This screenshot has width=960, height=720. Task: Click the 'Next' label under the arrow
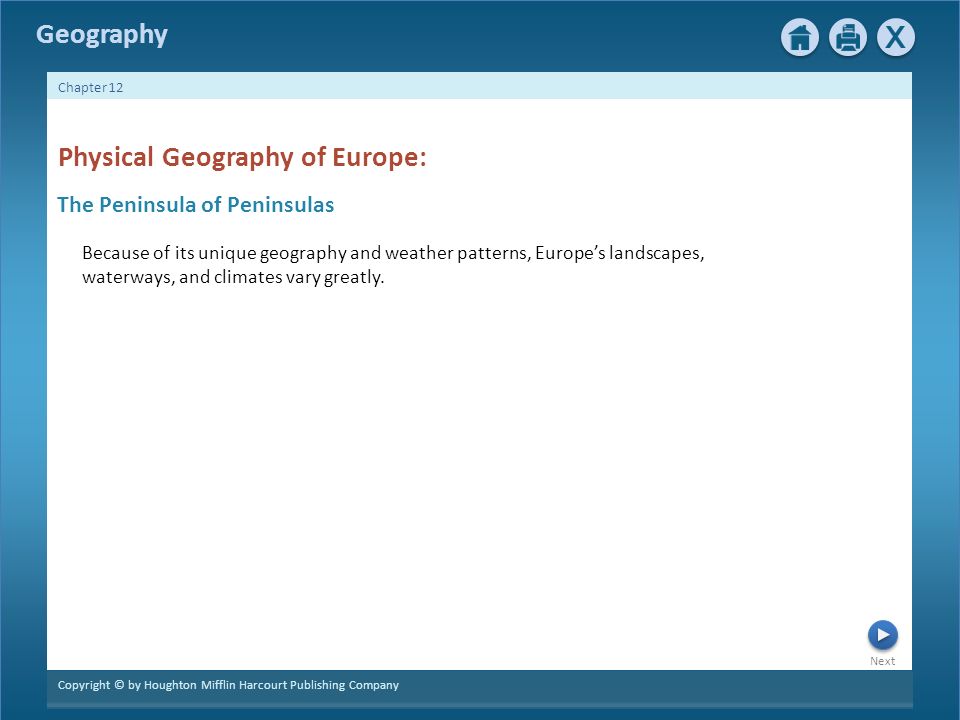882,661
